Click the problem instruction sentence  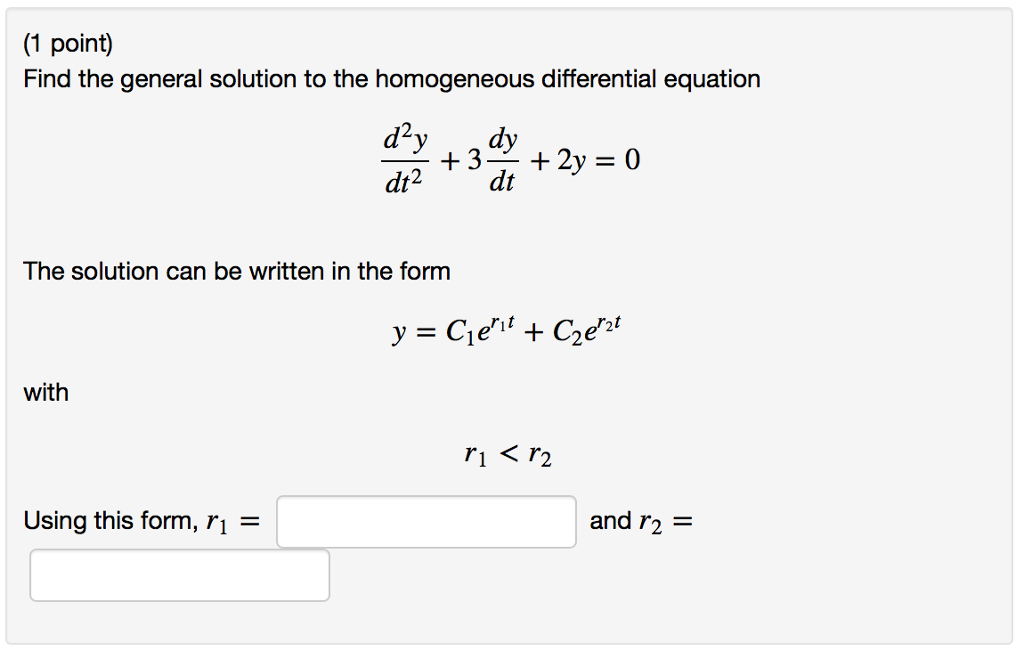[x=391, y=78]
